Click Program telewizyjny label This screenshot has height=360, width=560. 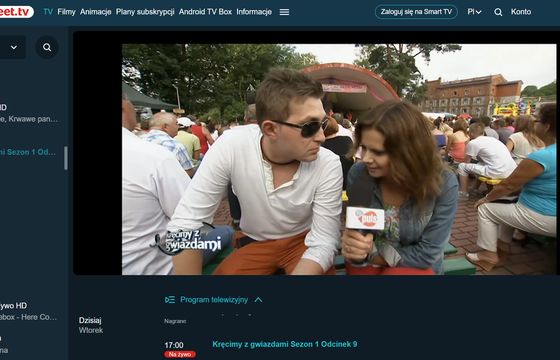tap(214, 300)
